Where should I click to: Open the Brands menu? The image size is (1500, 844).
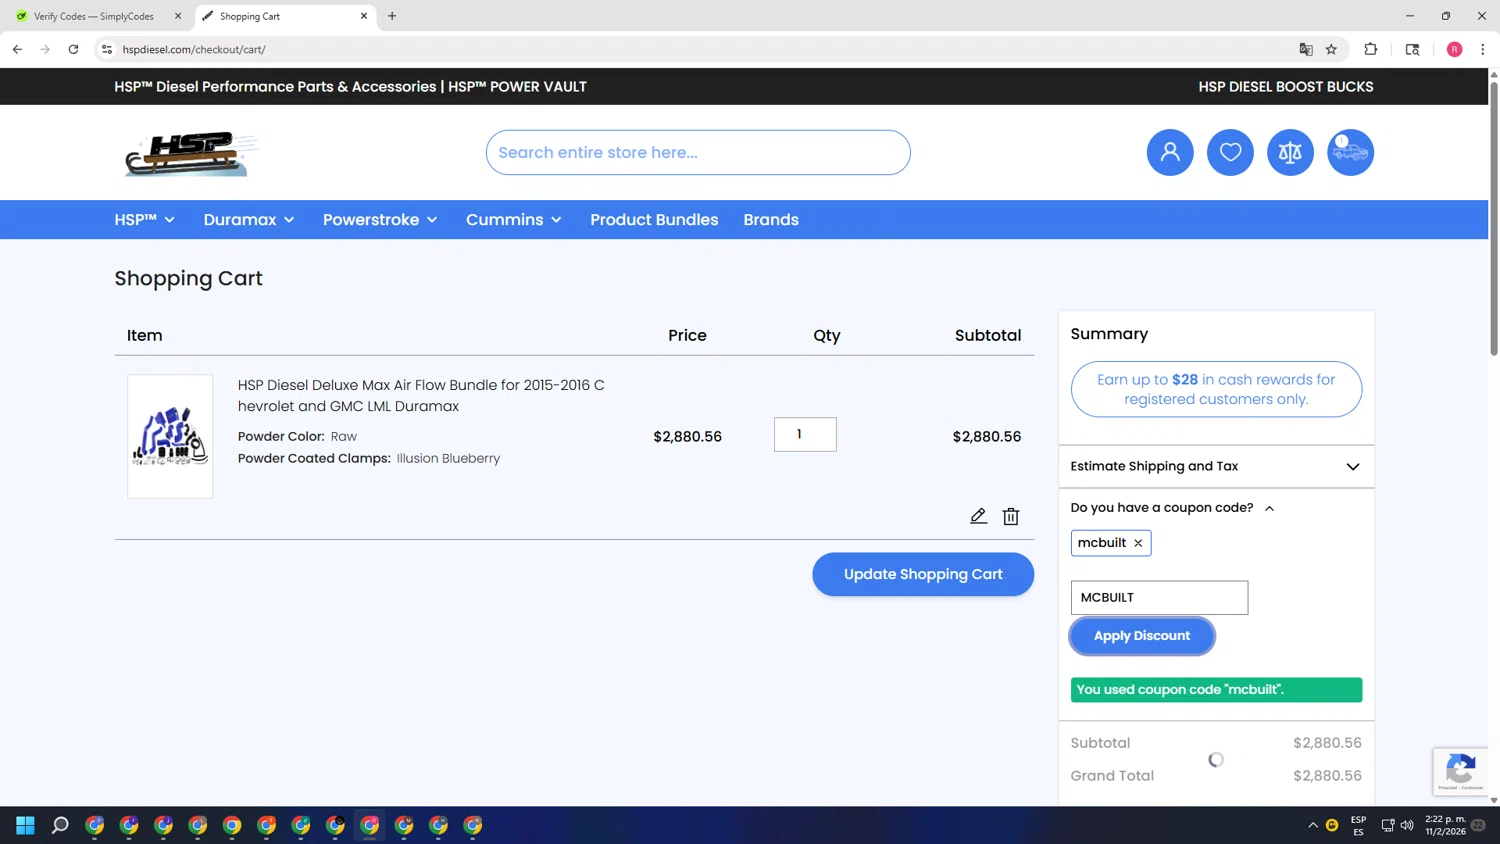point(771,220)
